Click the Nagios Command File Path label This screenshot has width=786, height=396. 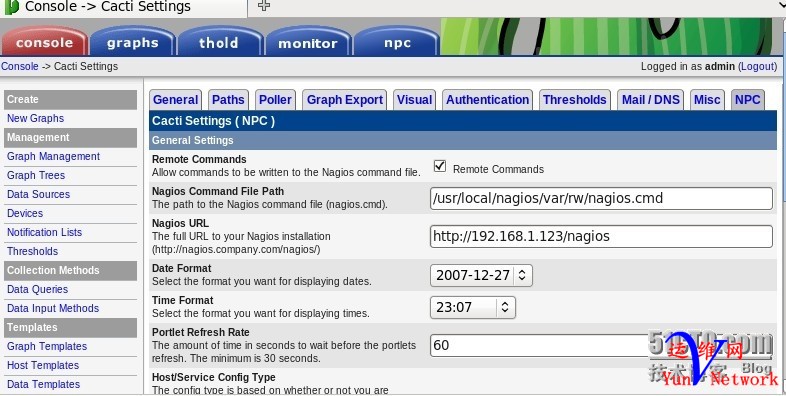(218, 191)
